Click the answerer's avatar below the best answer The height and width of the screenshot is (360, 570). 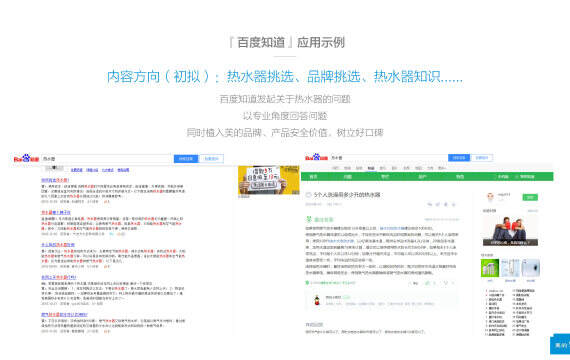[x=317, y=300]
